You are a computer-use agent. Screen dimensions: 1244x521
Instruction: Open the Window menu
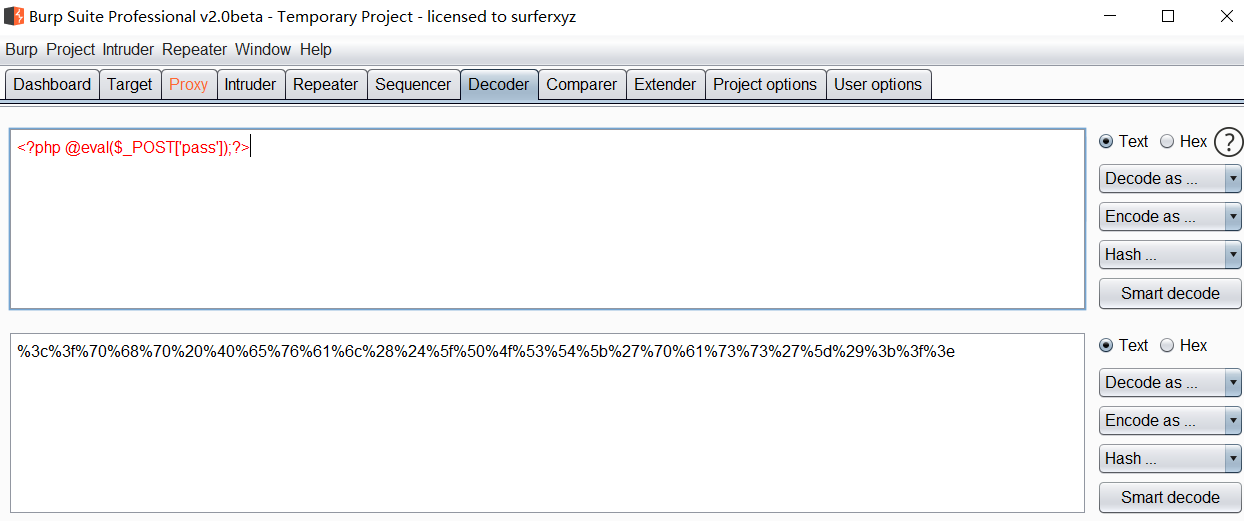(x=263, y=49)
